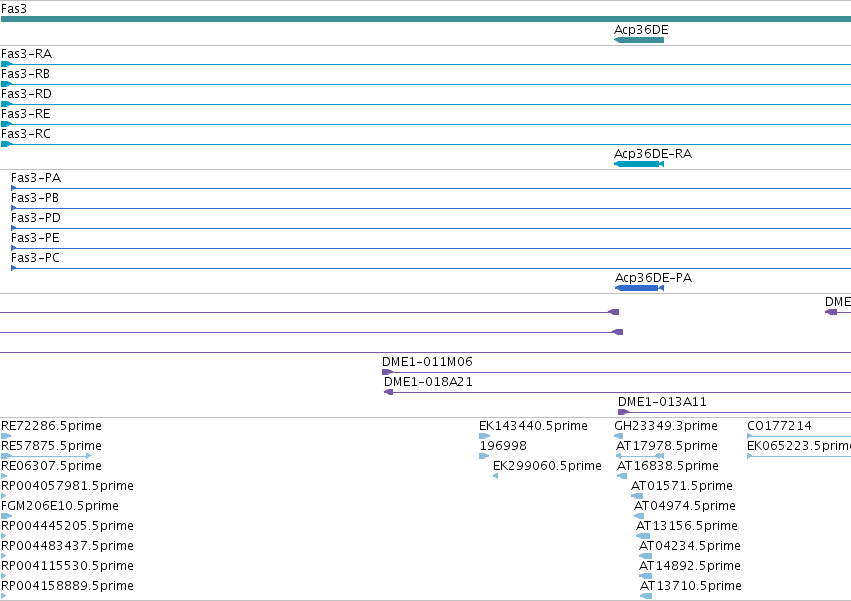
Task: Select the EK299060.5prime EST label
Action: 547,466
